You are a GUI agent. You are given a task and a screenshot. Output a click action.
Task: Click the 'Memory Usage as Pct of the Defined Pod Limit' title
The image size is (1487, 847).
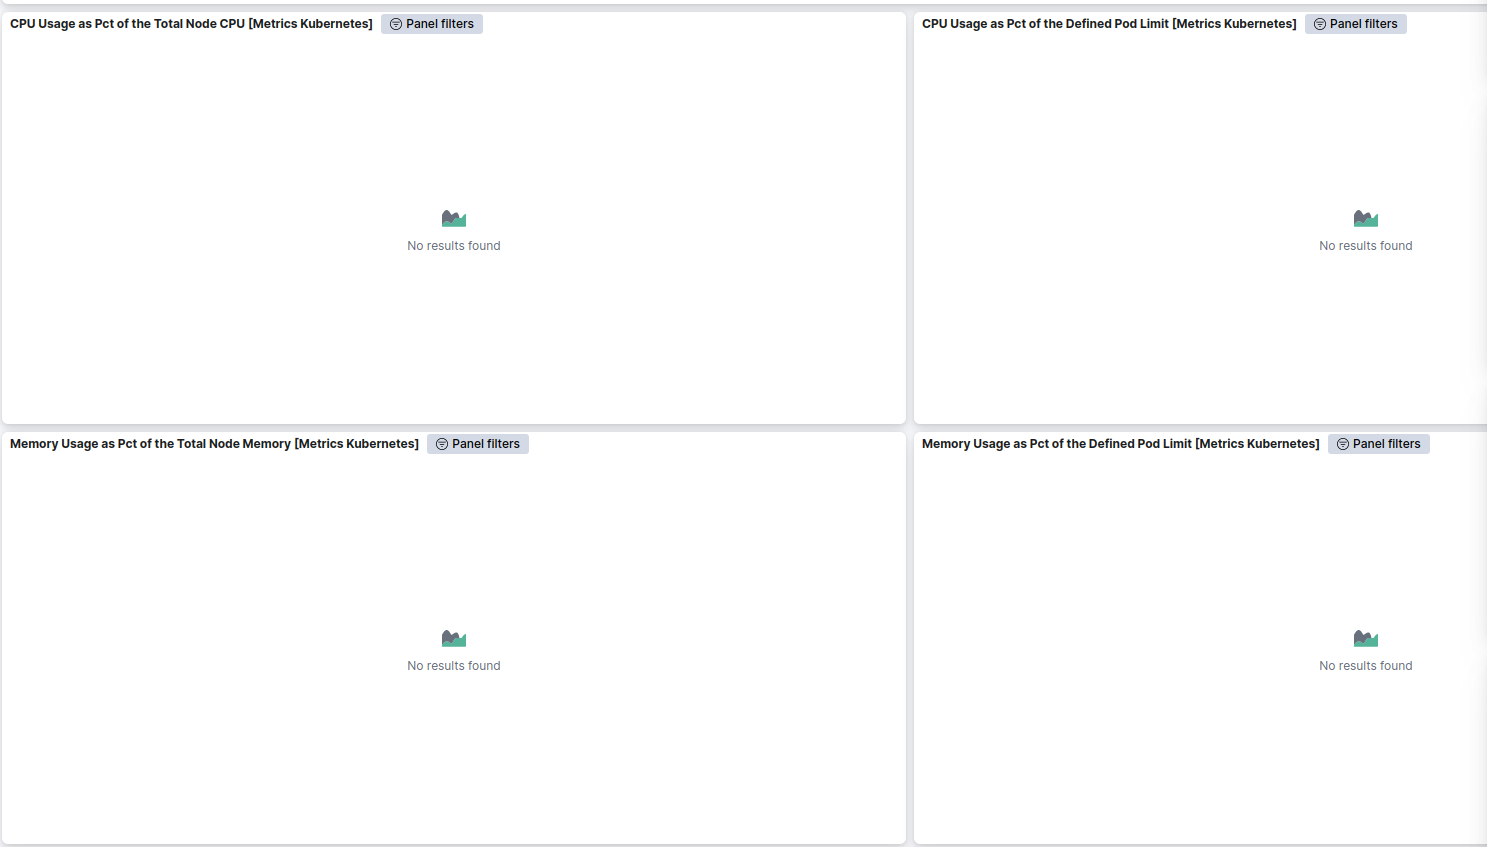[x=1120, y=444]
